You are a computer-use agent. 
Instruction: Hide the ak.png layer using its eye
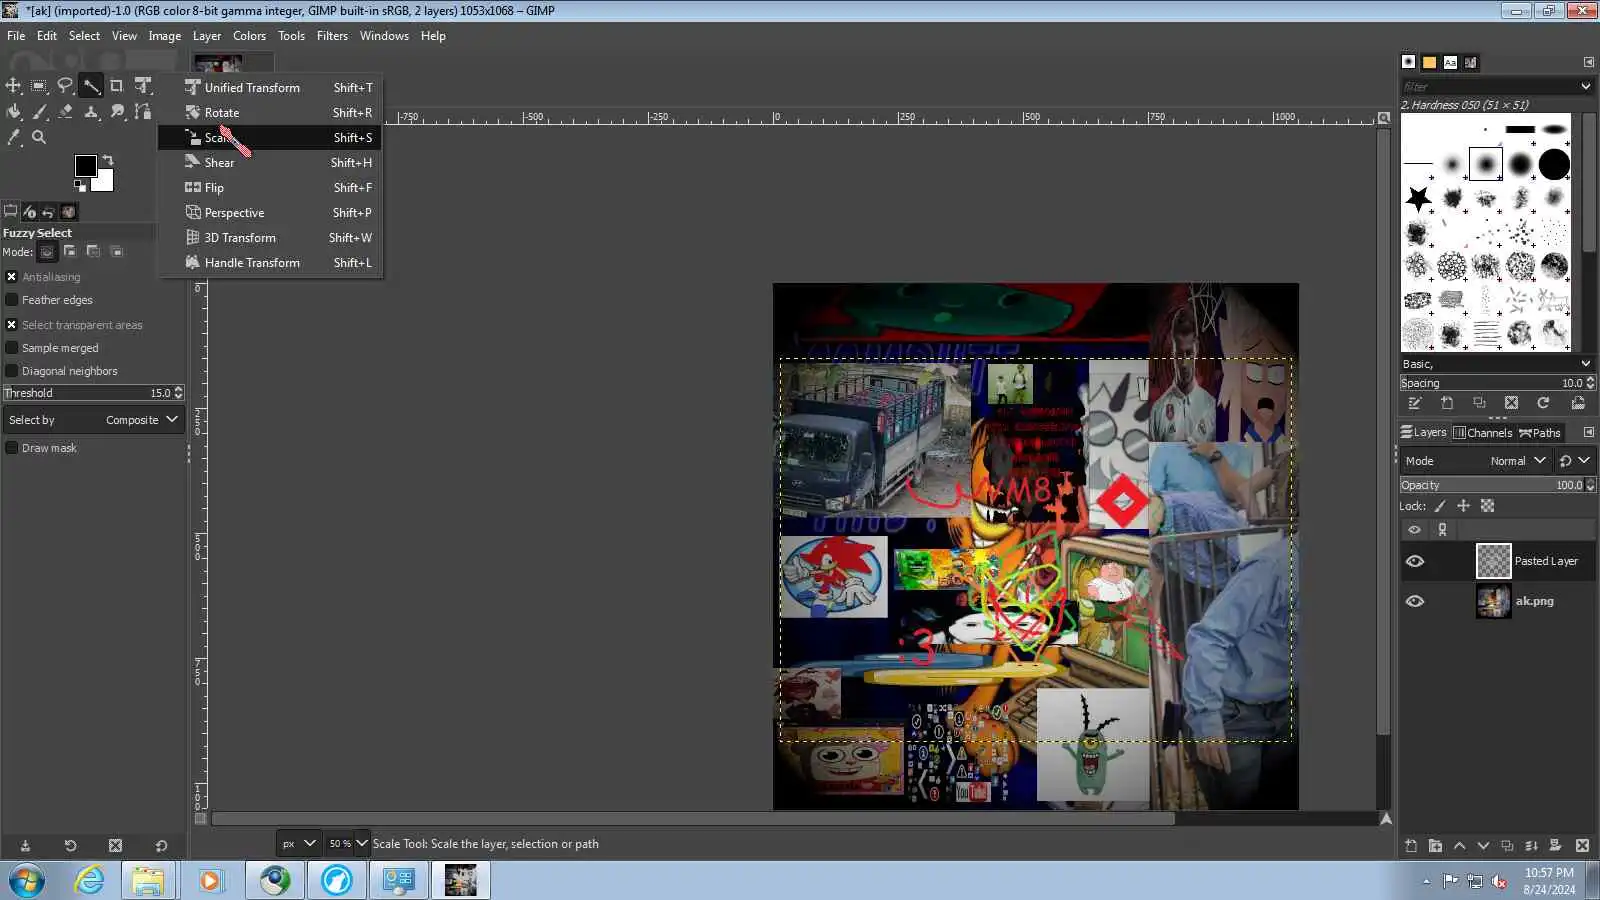pyautogui.click(x=1414, y=601)
